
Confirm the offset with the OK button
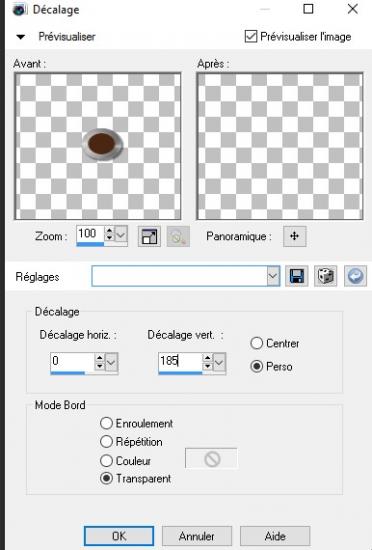point(119,536)
